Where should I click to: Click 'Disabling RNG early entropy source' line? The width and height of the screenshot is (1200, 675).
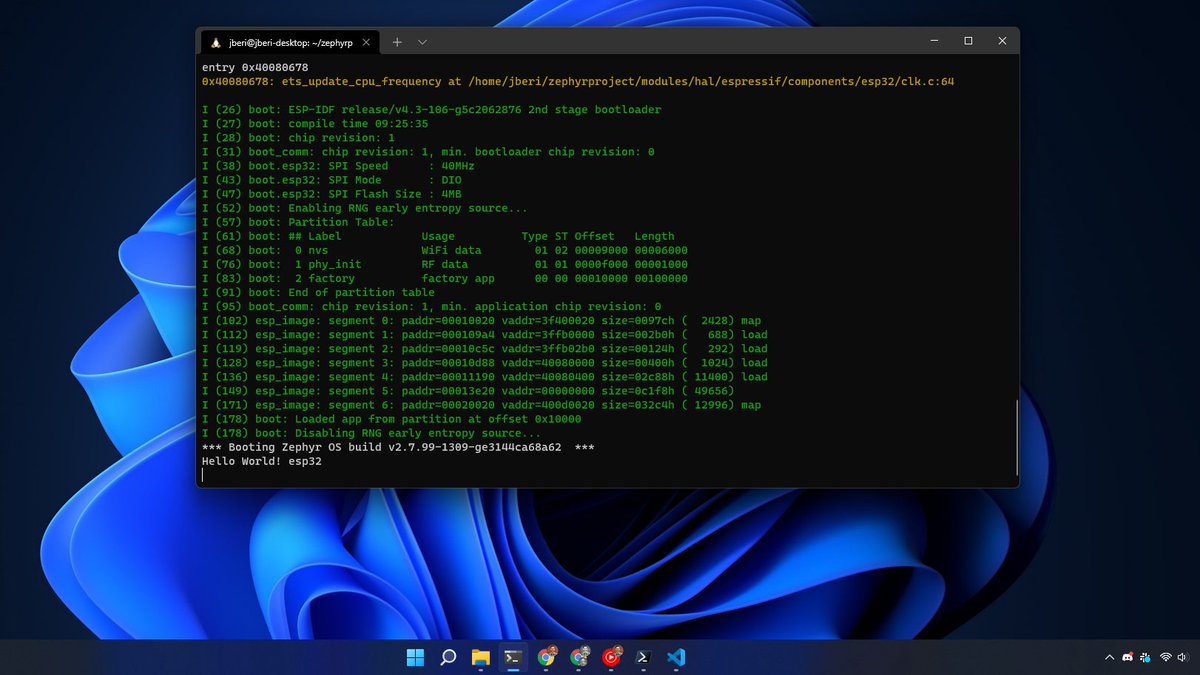pos(371,433)
